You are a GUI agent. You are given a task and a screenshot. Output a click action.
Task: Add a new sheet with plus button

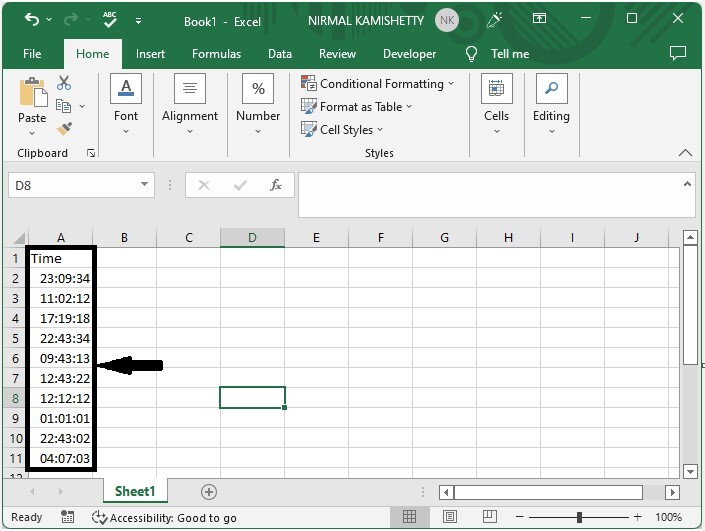click(209, 492)
